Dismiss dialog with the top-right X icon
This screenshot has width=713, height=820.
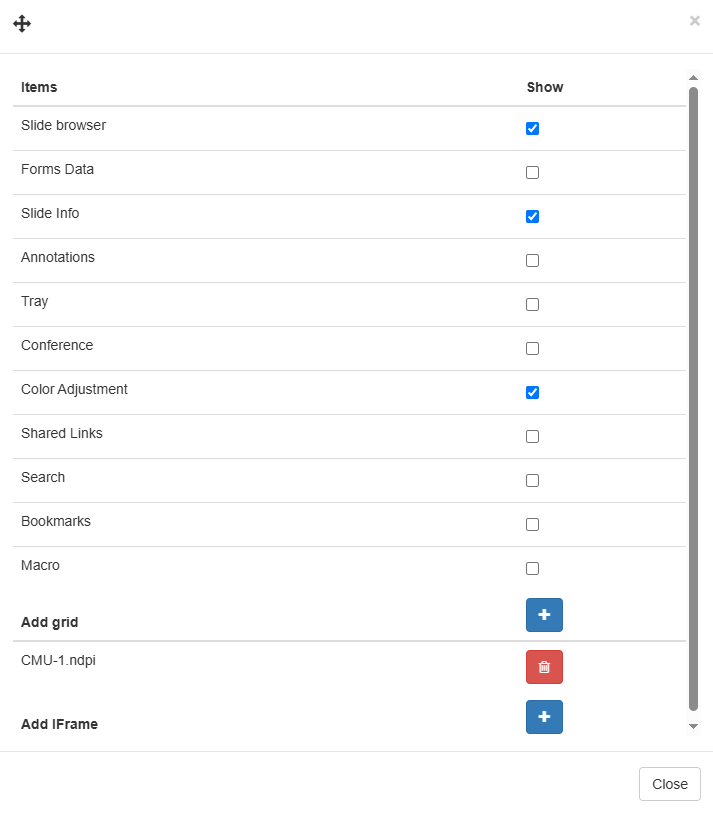coord(695,21)
